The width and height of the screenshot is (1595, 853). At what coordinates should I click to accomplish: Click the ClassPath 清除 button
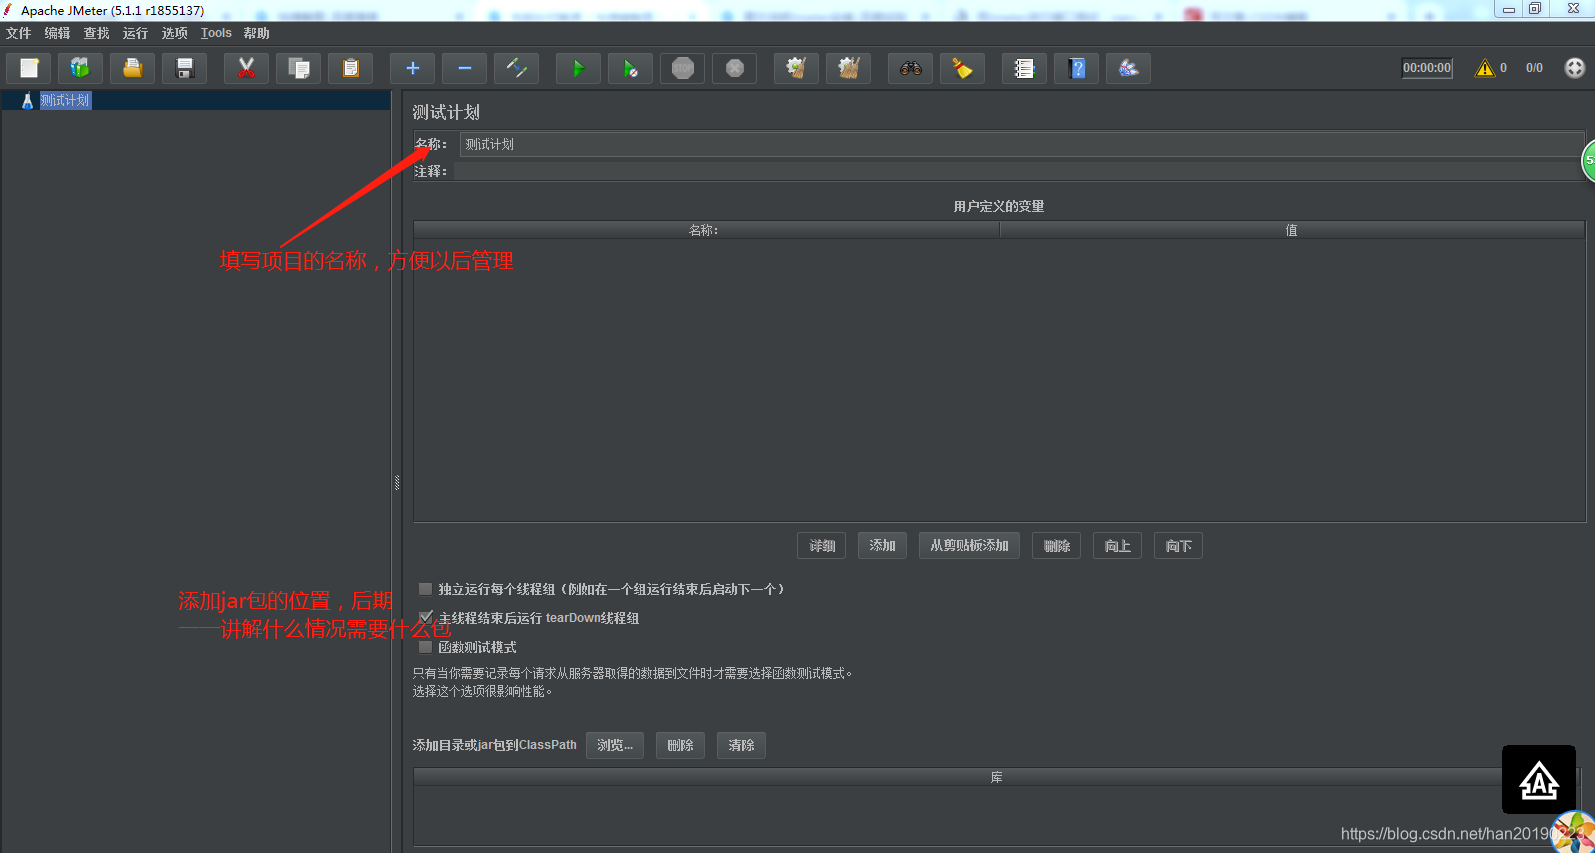click(x=741, y=745)
